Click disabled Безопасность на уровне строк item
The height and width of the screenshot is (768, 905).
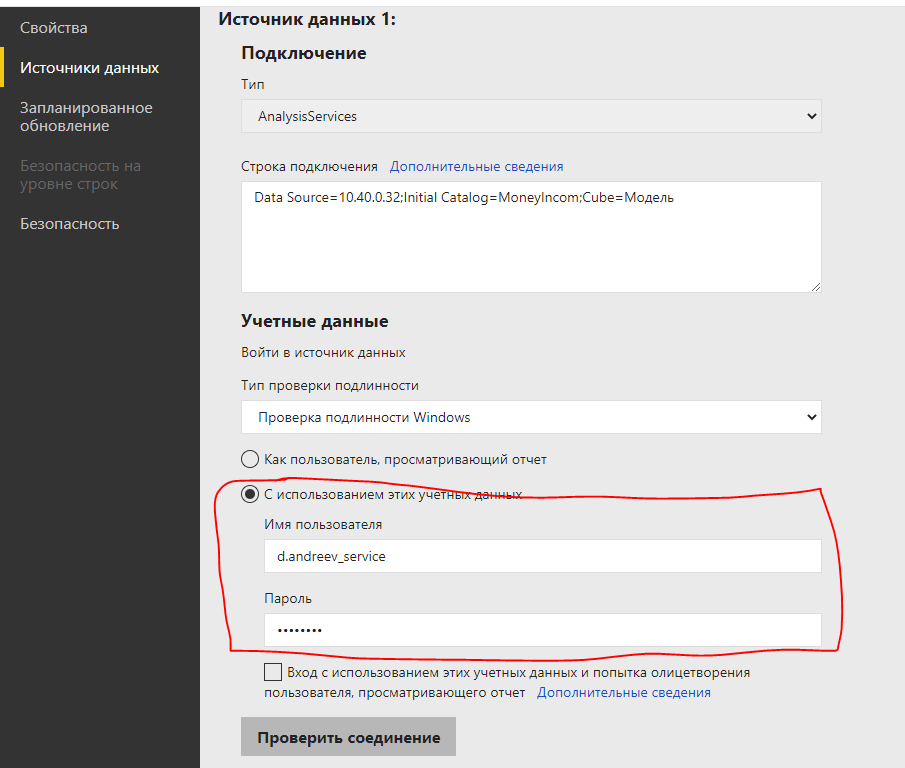[80, 175]
